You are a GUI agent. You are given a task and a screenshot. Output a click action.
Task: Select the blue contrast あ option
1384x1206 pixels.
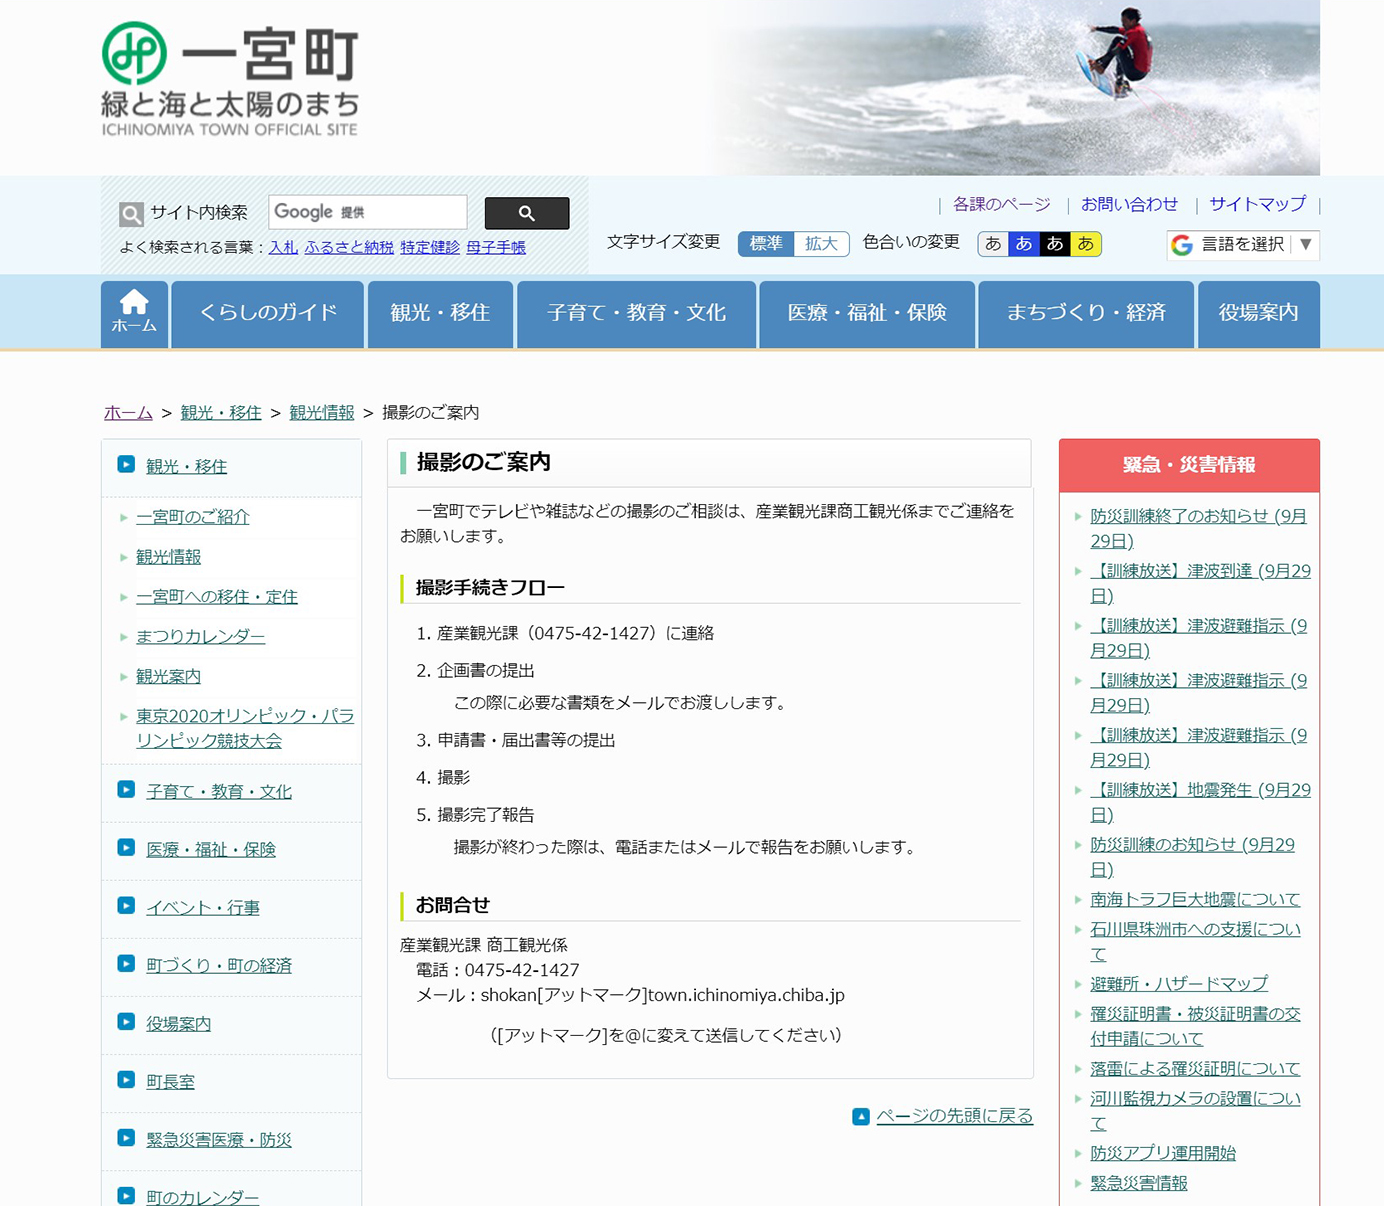click(x=1022, y=243)
